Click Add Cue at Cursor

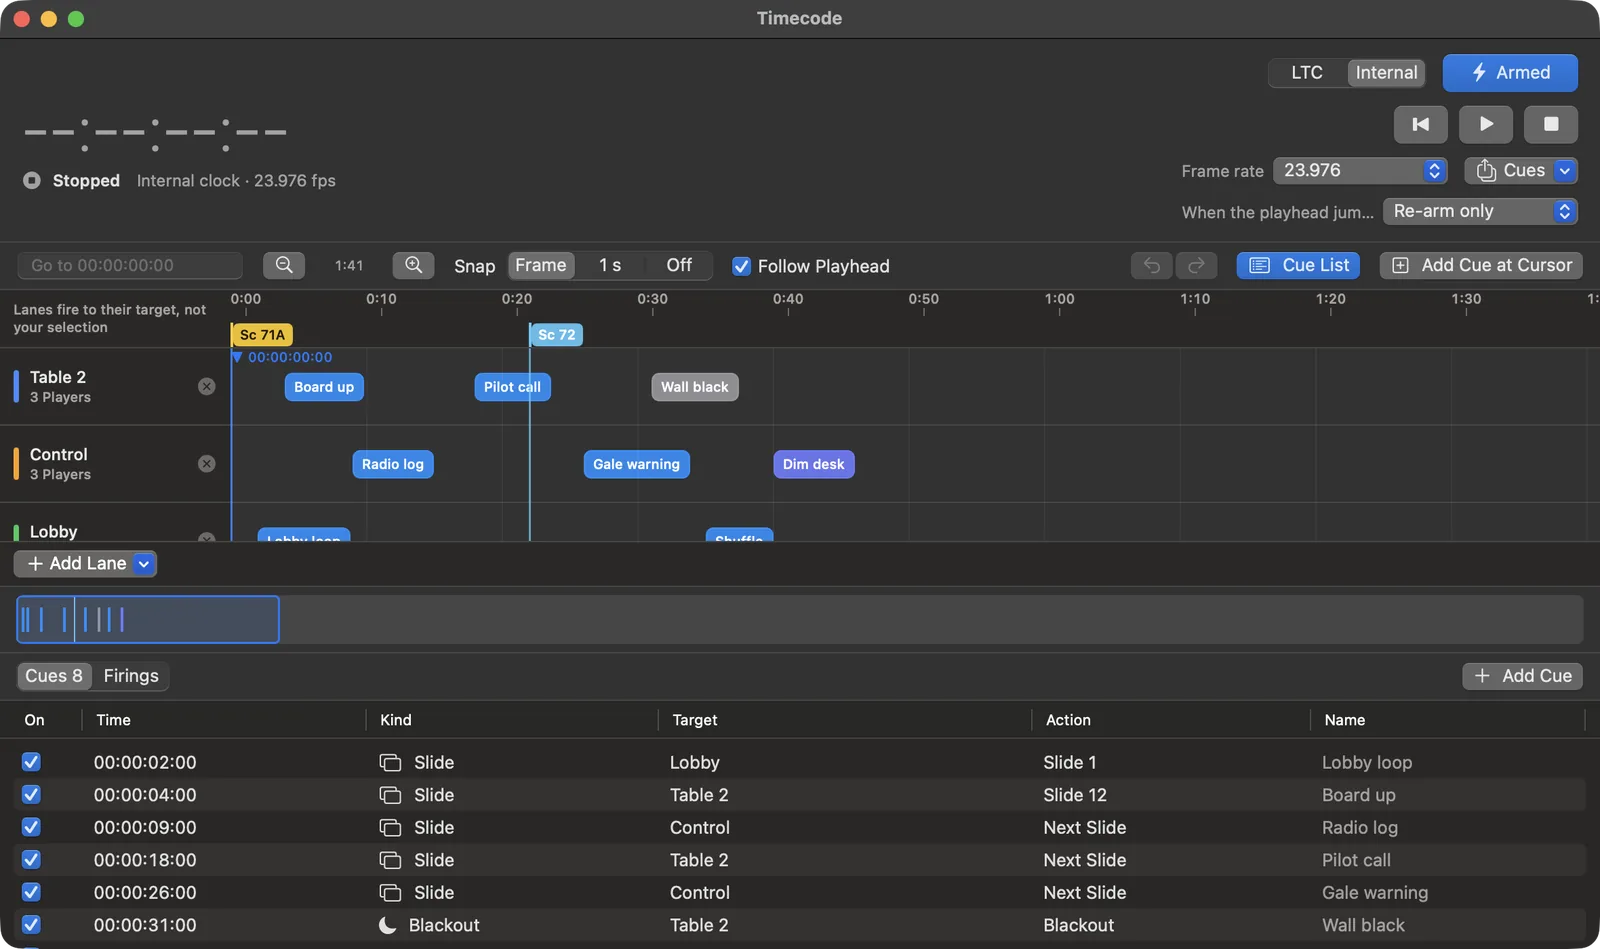point(1481,265)
